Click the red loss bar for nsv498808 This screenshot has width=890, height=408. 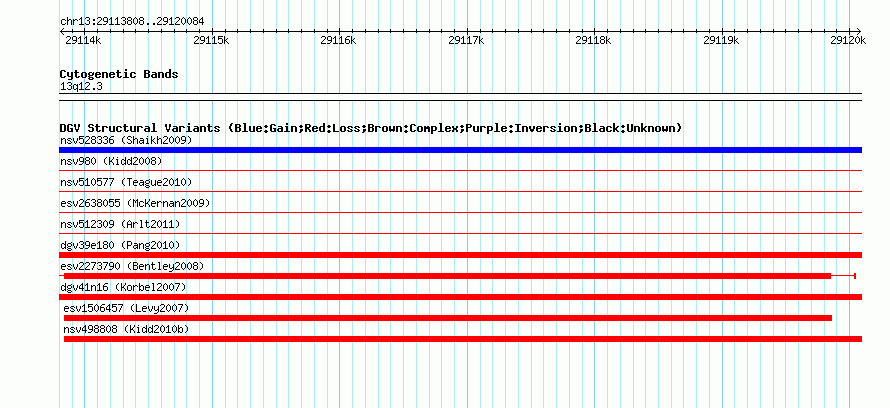463,339
